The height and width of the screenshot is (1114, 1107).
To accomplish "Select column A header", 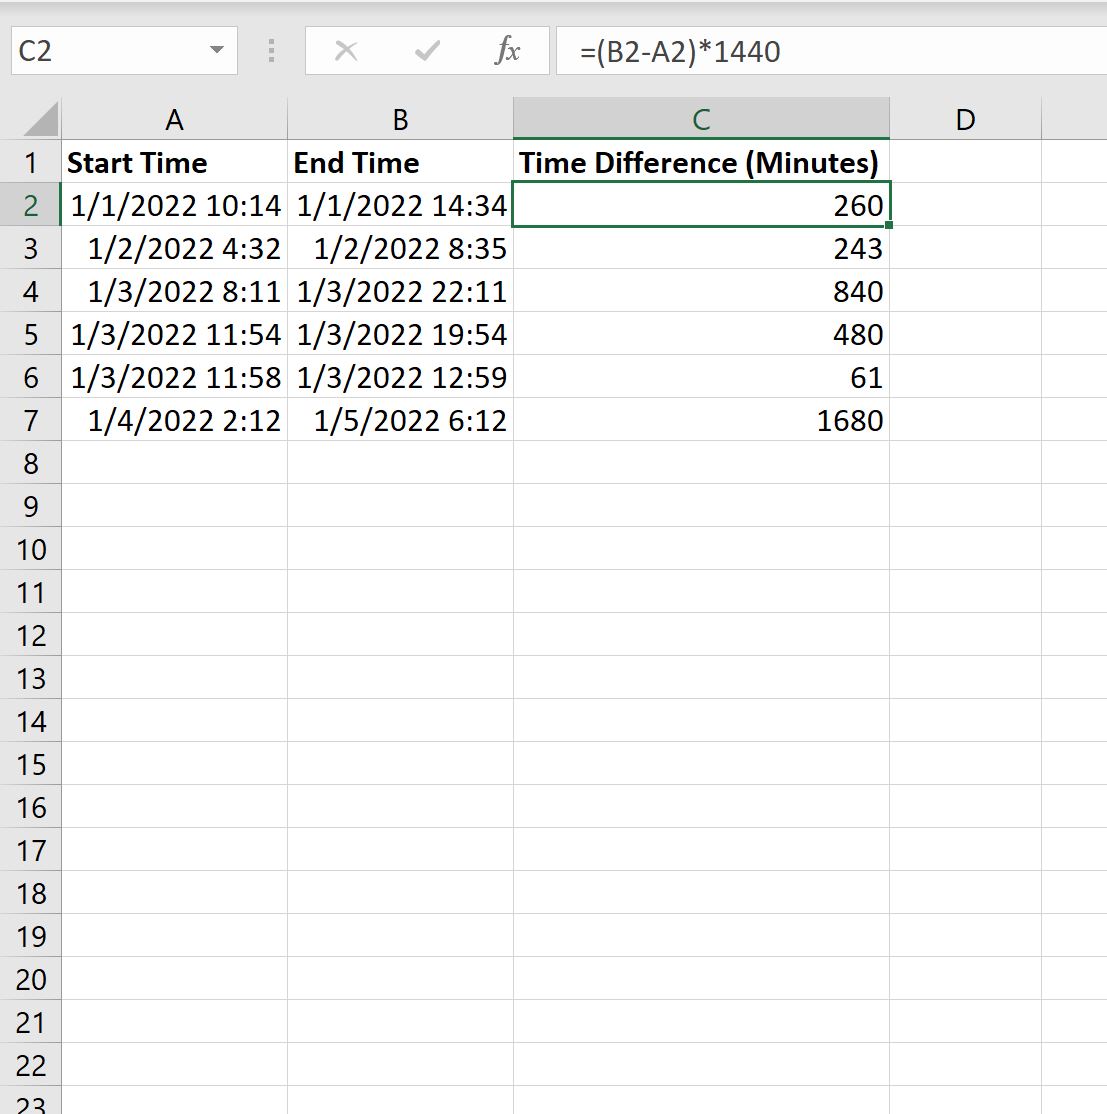I will tap(175, 118).
